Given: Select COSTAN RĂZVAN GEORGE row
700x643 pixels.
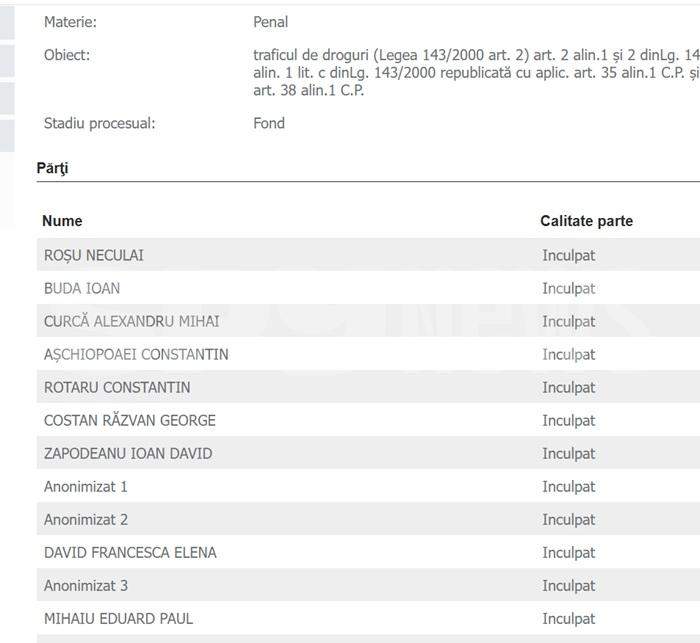Looking at the screenshot, I should click(x=130, y=420).
